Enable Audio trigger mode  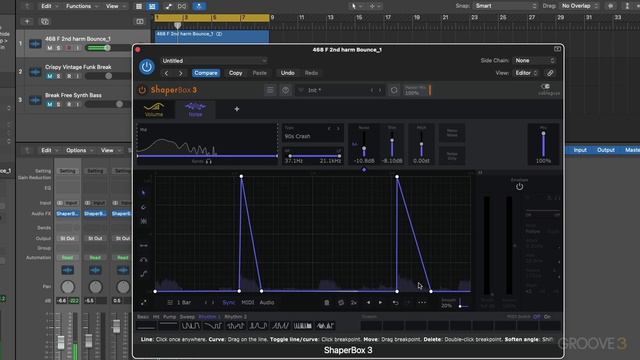[x=267, y=302]
